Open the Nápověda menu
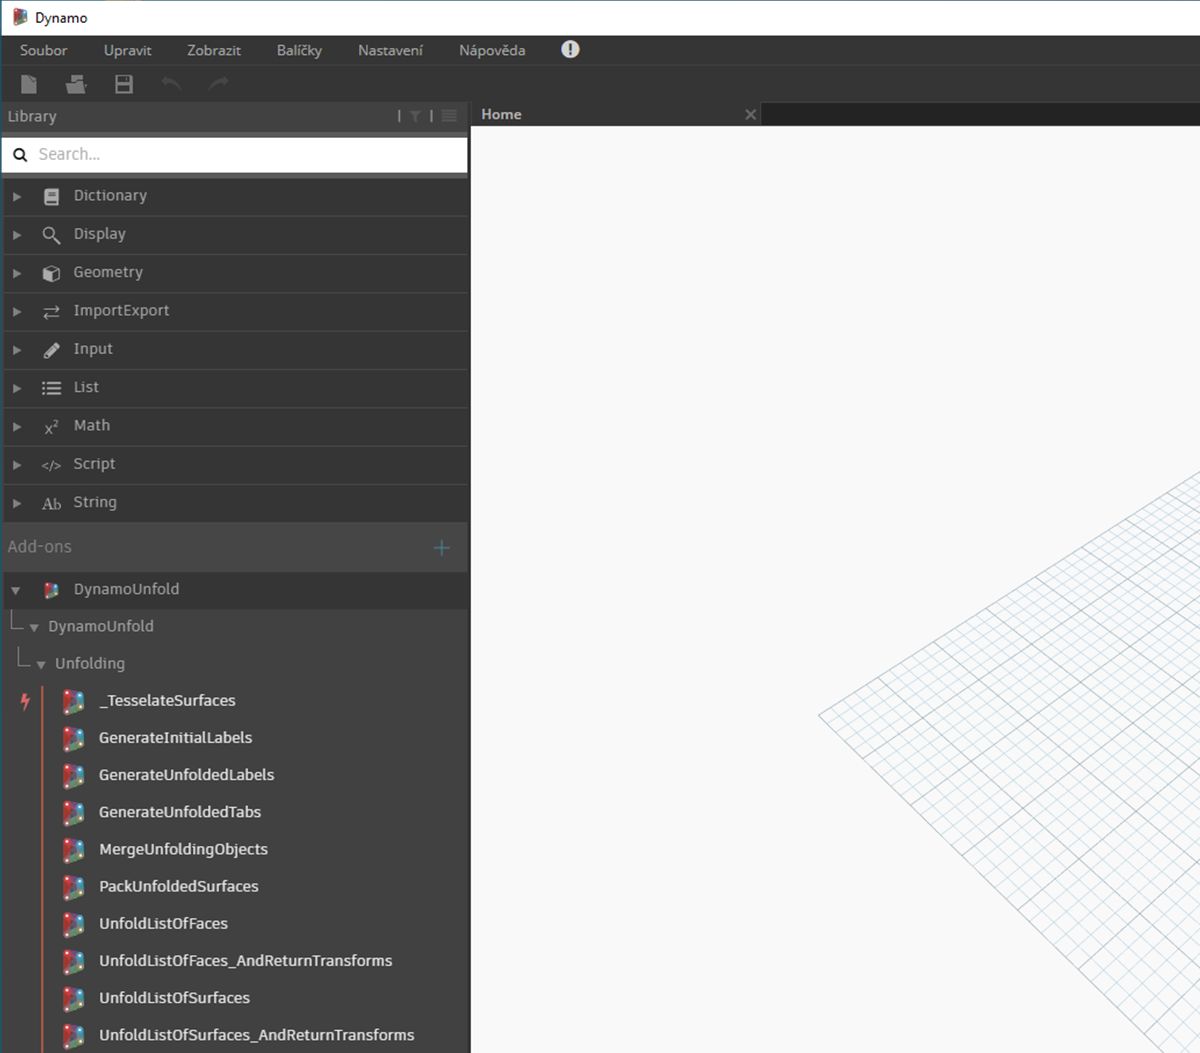This screenshot has height=1053, width=1200. (x=492, y=50)
